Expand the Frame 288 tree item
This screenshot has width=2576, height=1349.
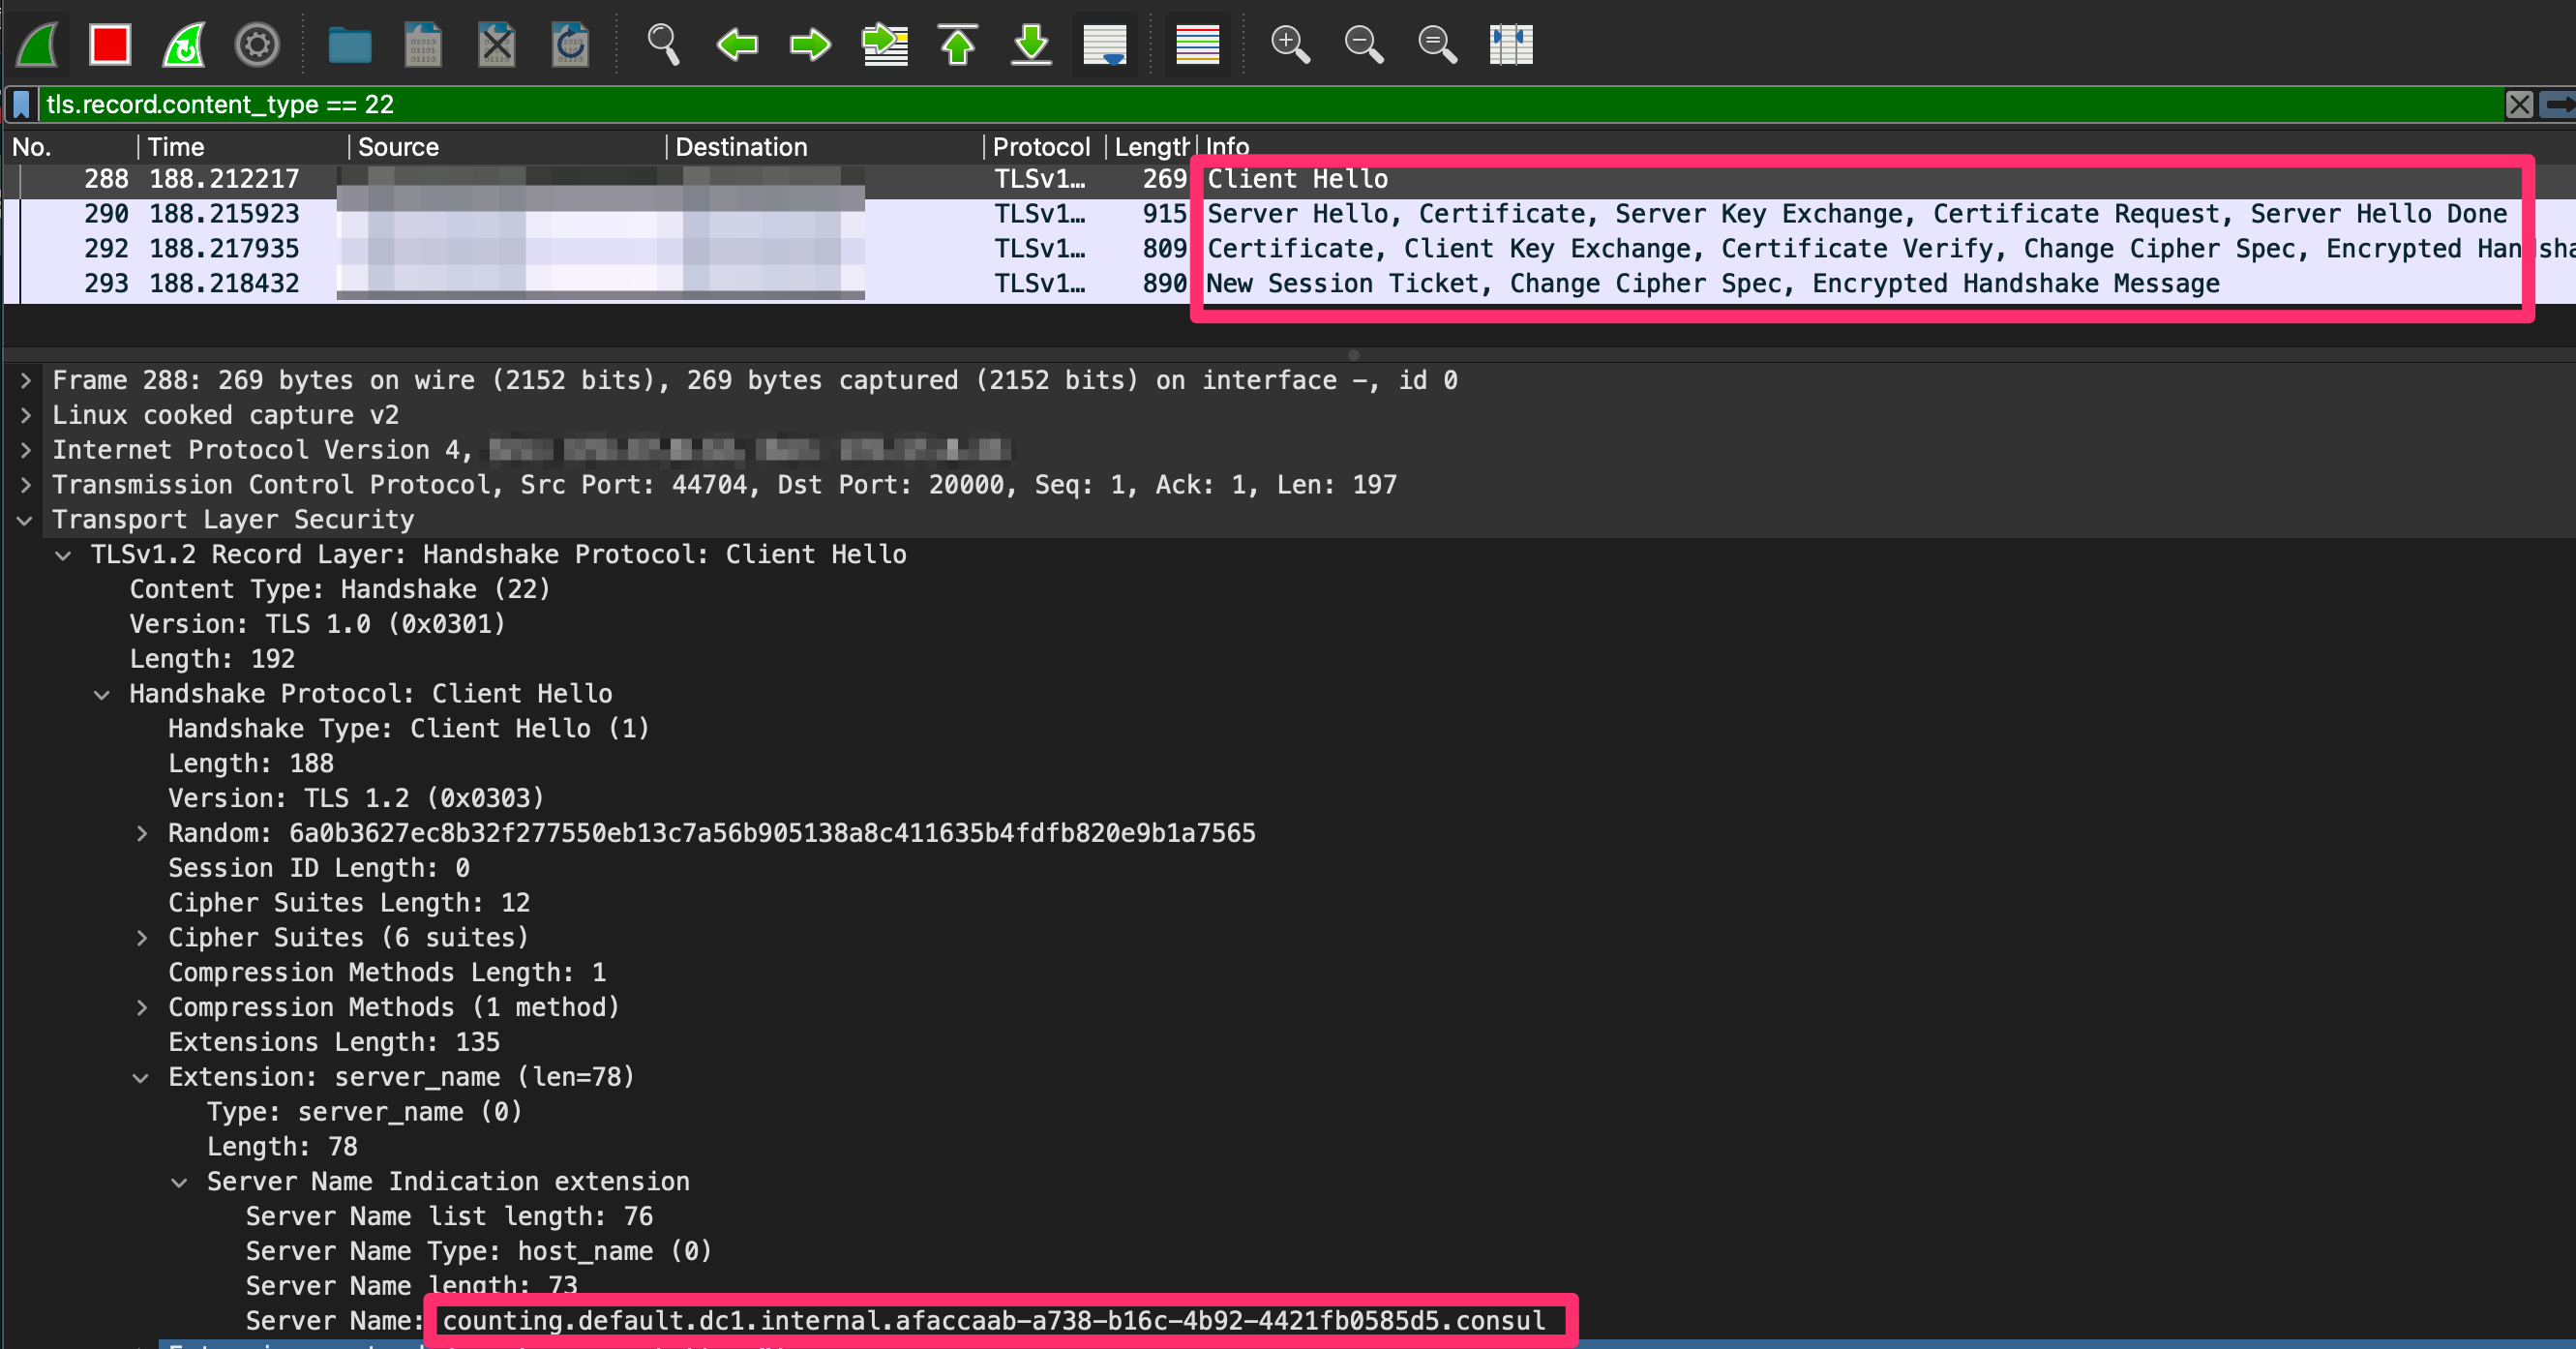[26, 380]
